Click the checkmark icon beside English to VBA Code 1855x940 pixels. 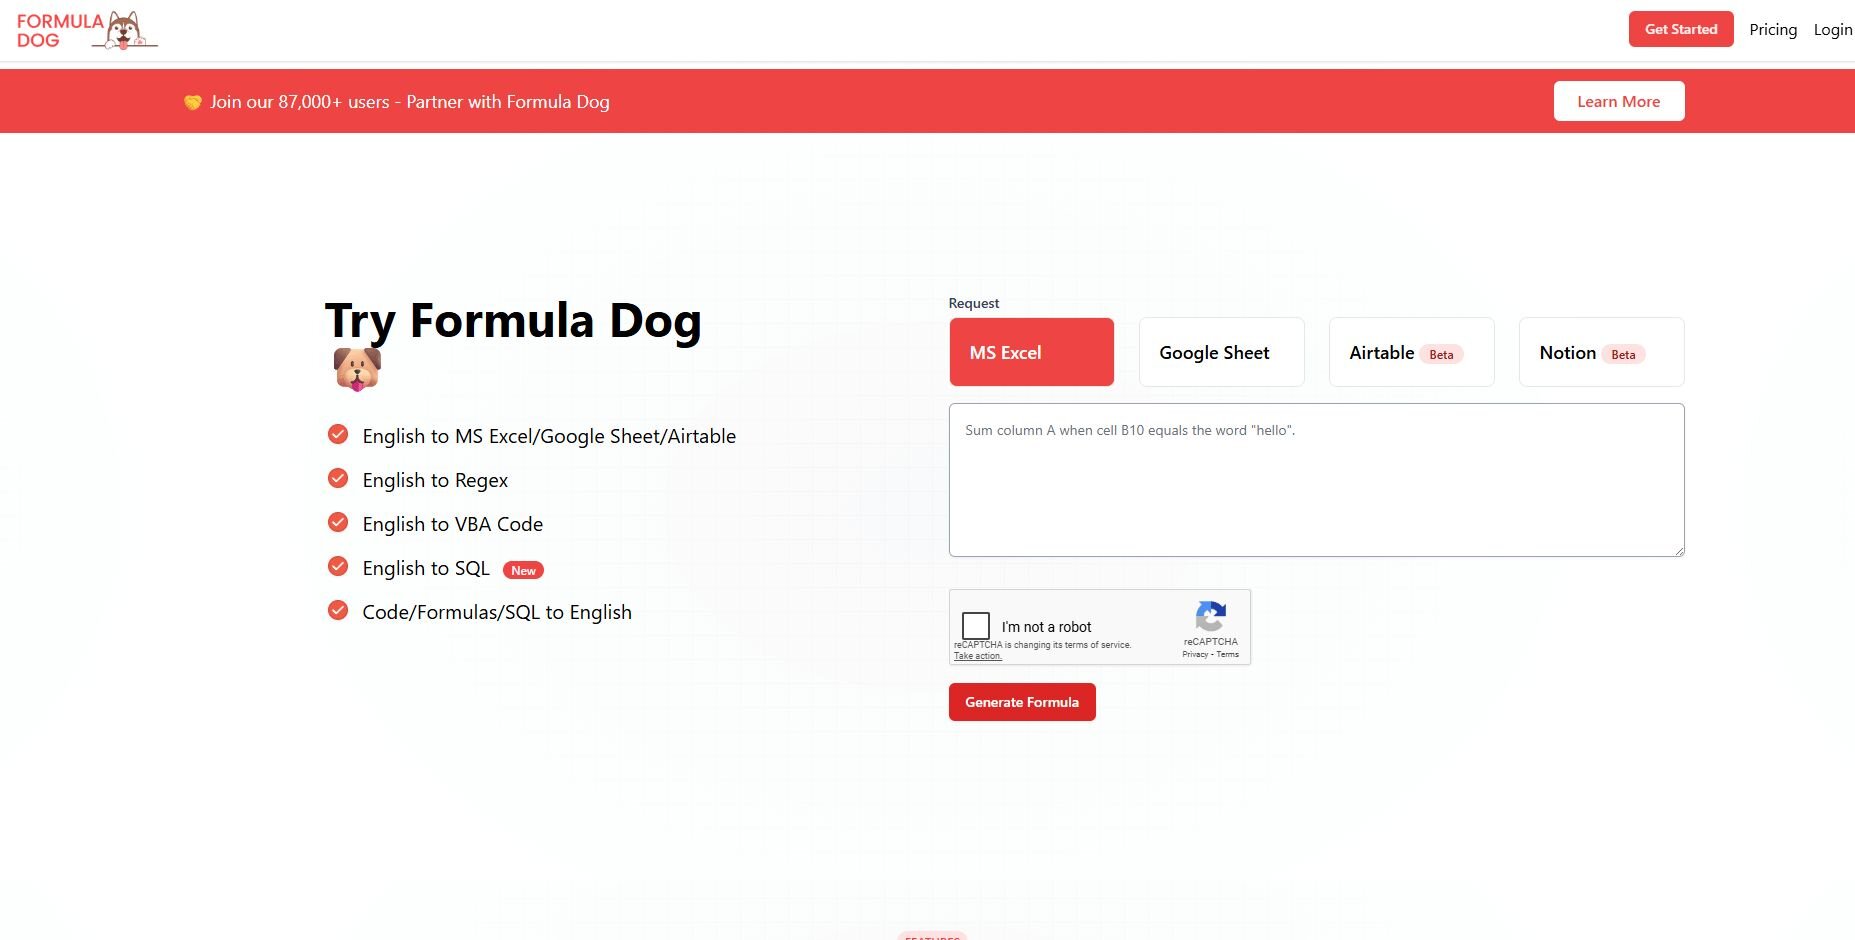pyautogui.click(x=338, y=523)
